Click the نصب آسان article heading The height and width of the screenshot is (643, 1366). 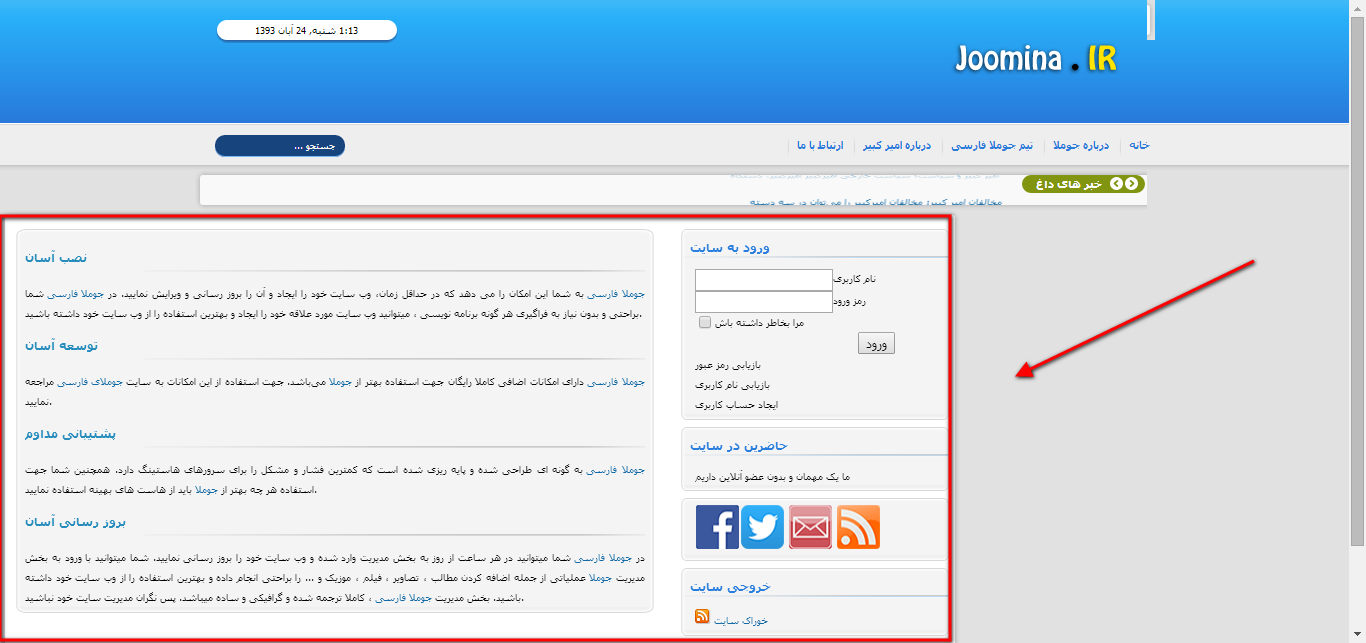[x=57, y=258]
